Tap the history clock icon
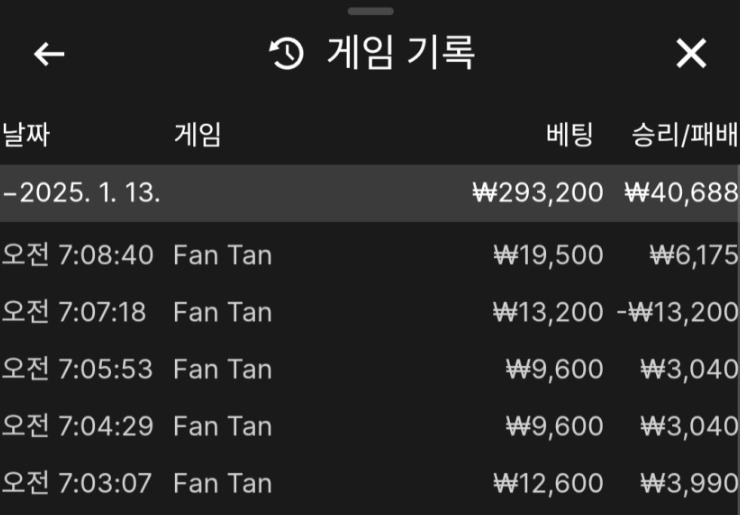 click(287, 54)
